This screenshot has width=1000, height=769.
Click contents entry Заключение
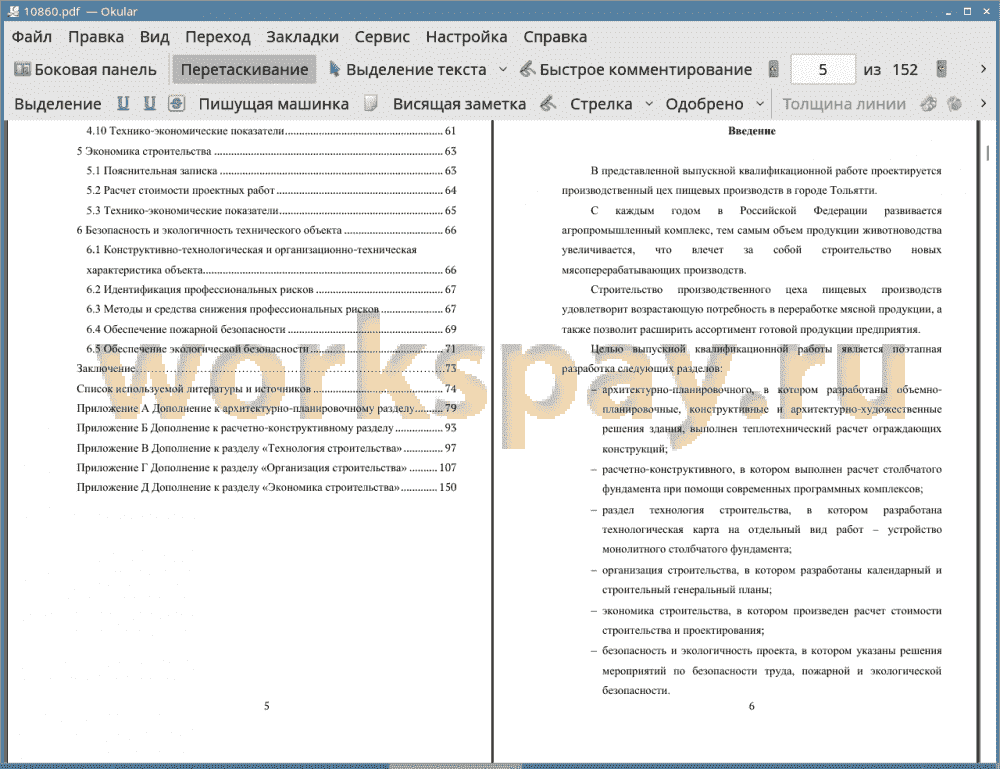click(x=267, y=368)
